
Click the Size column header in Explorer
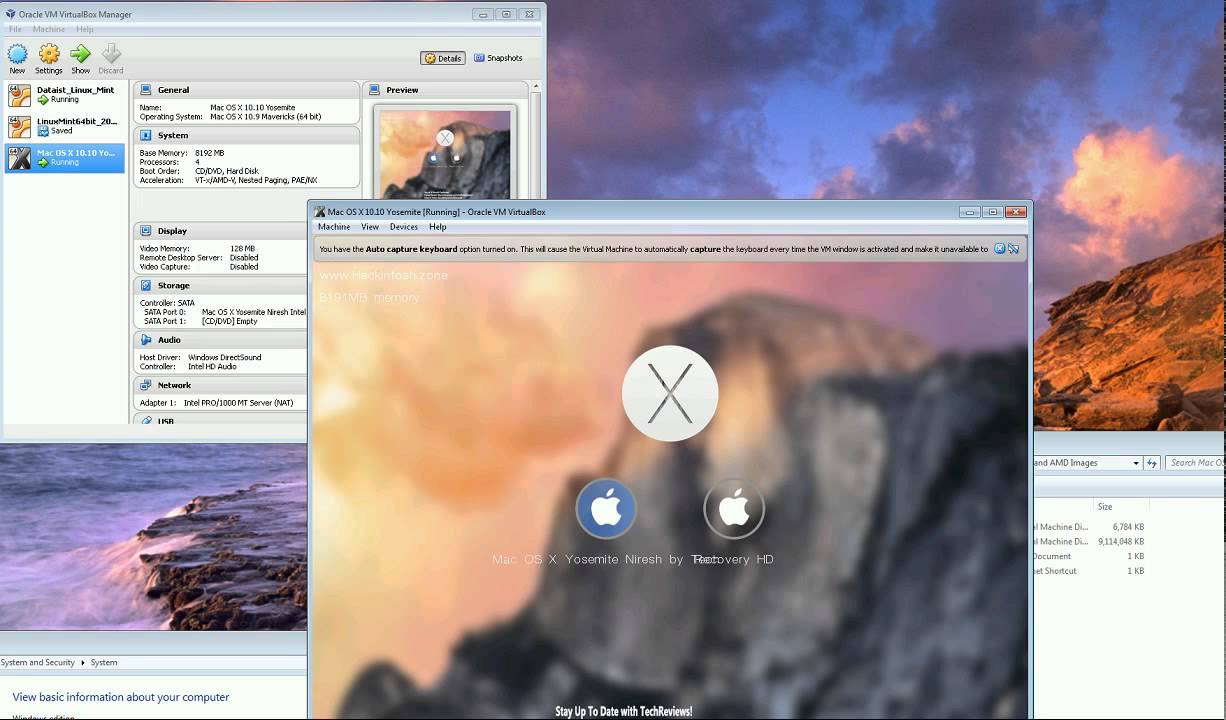tap(1104, 507)
